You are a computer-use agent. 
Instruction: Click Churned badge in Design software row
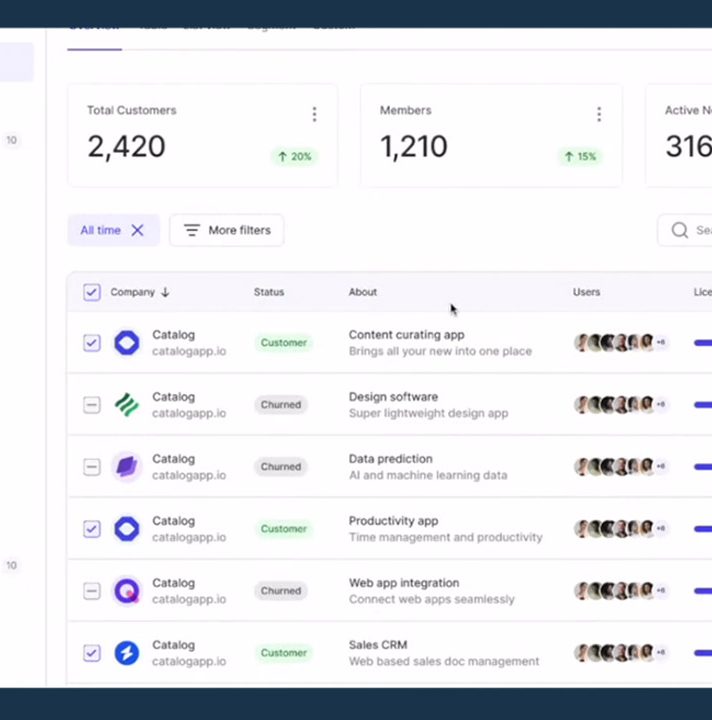(x=280, y=405)
